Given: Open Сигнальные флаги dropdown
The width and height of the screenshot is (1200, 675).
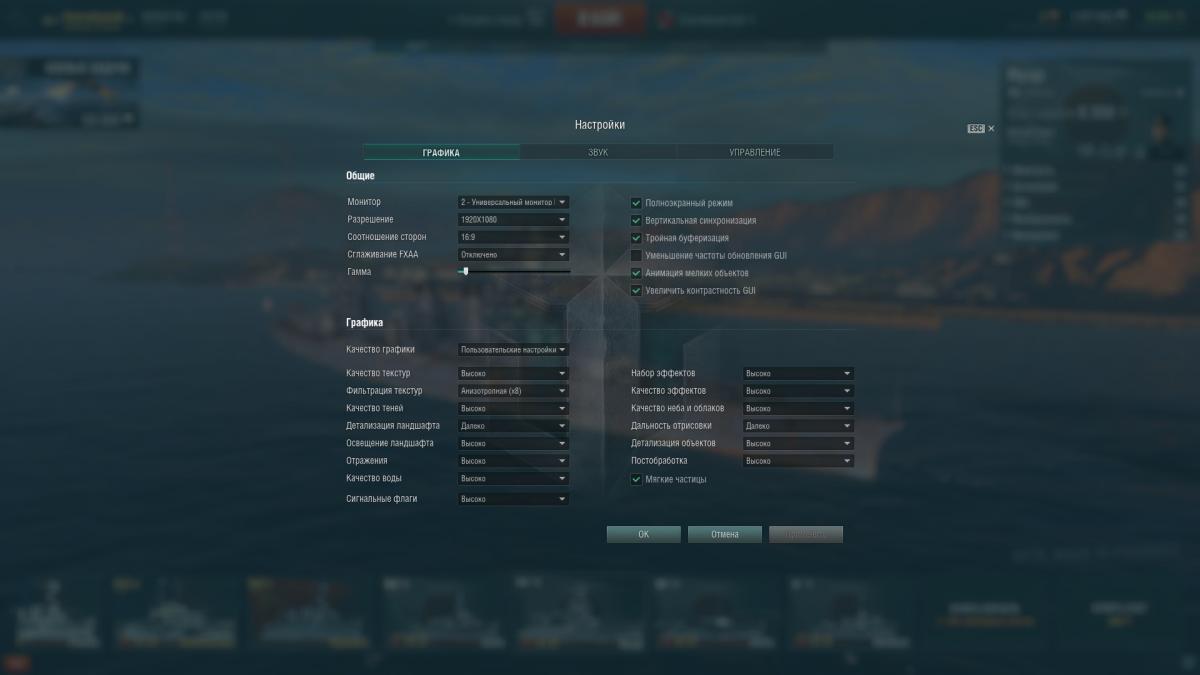Looking at the screenshot, I should pos(513,498).
